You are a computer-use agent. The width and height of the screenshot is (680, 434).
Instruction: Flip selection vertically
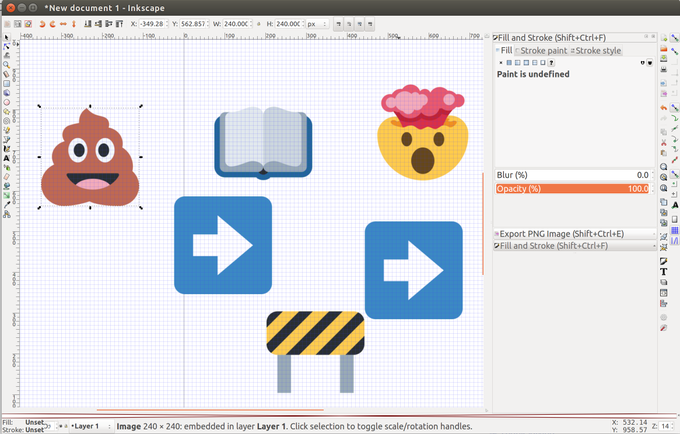tap(74, 24)
